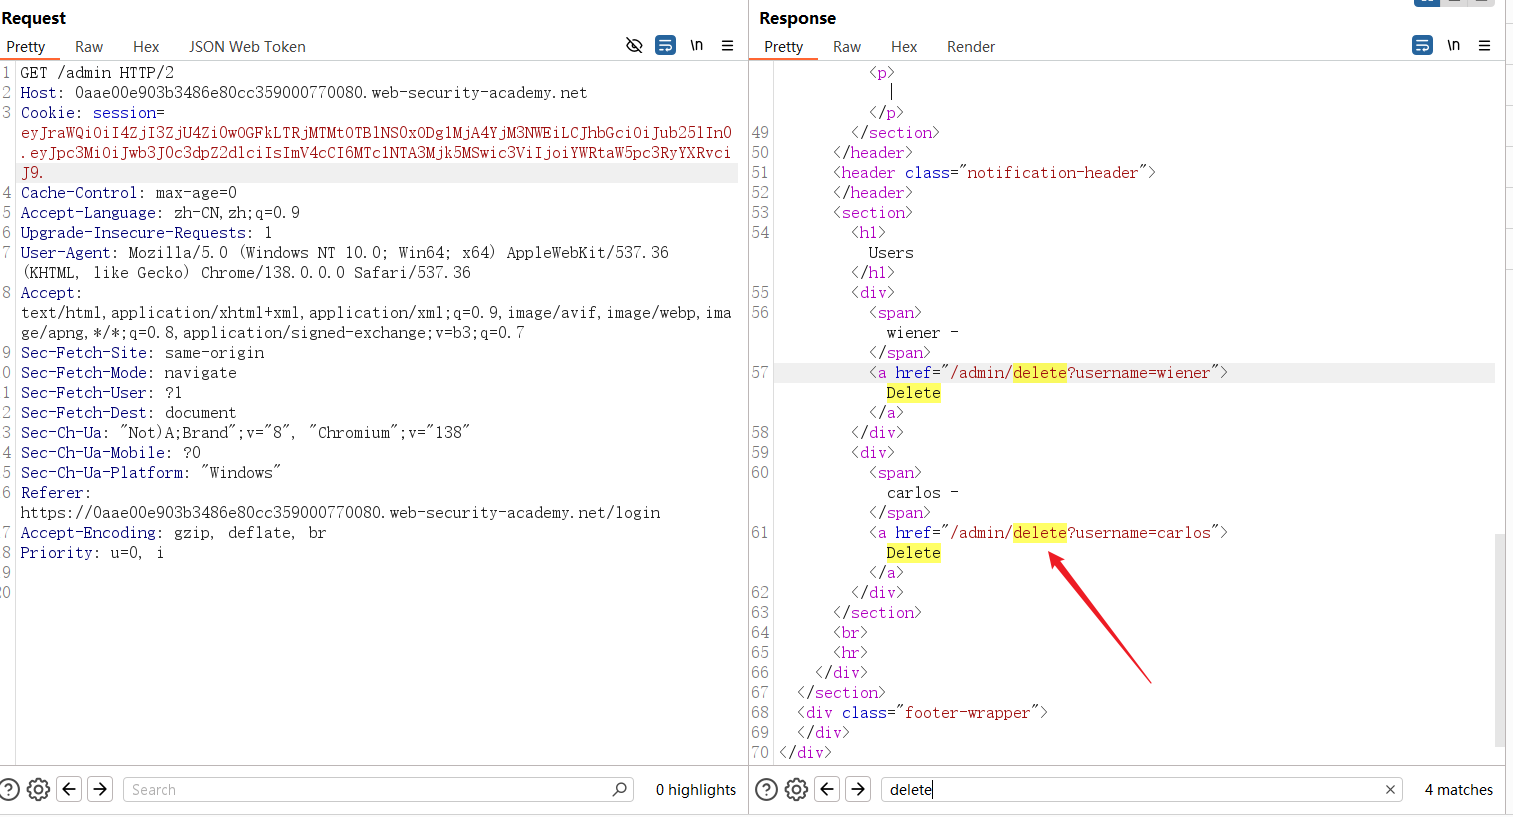Click the "Cookie: session=" header line
The width and height of the screenshot is (1513, 817).
click(x=92, y=113)
